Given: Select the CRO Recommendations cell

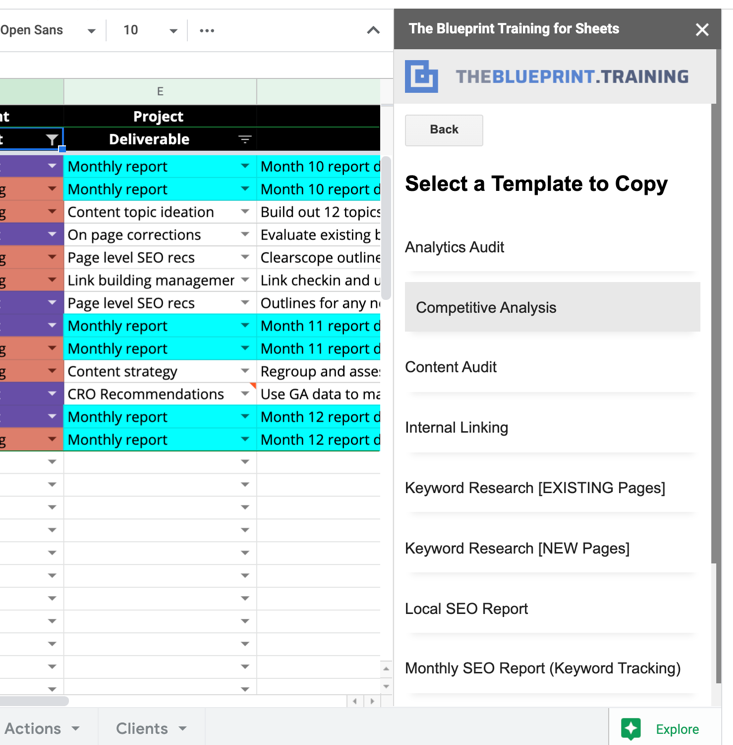Looking at the screenshot, I should pyautogui.click(x=160, y=394).
